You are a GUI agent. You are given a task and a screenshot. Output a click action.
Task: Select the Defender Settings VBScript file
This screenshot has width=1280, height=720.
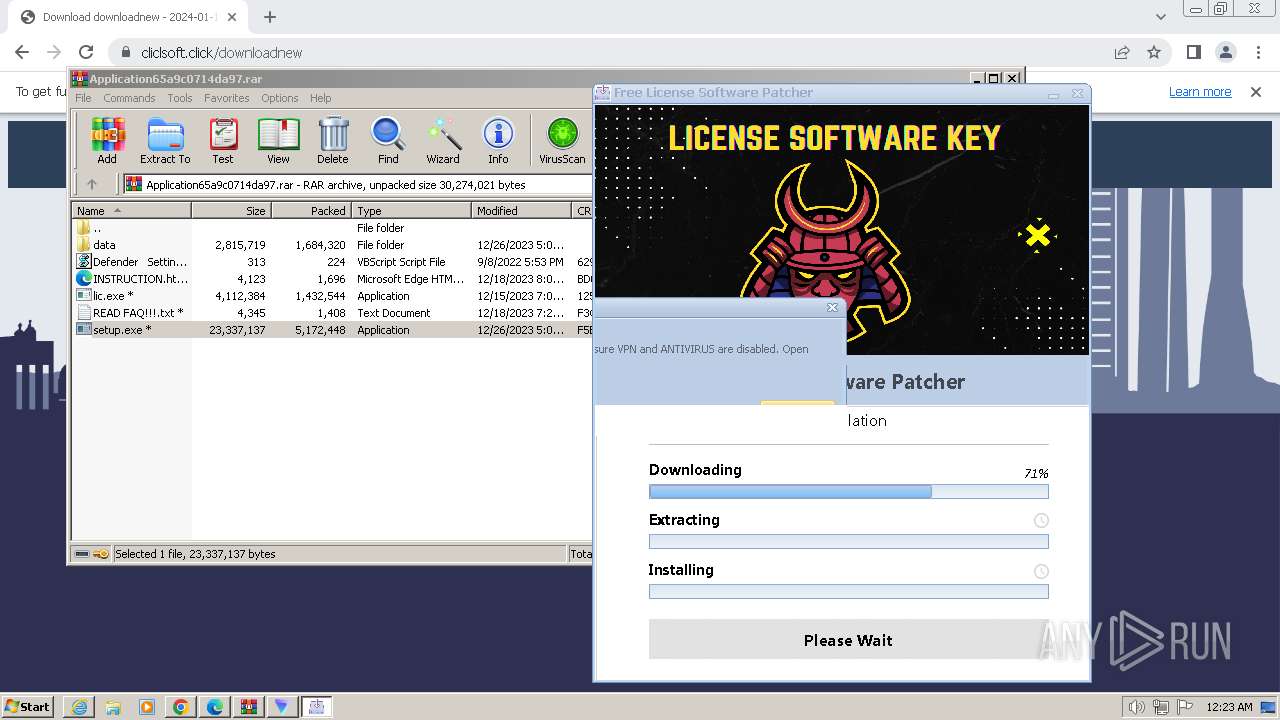333,262
